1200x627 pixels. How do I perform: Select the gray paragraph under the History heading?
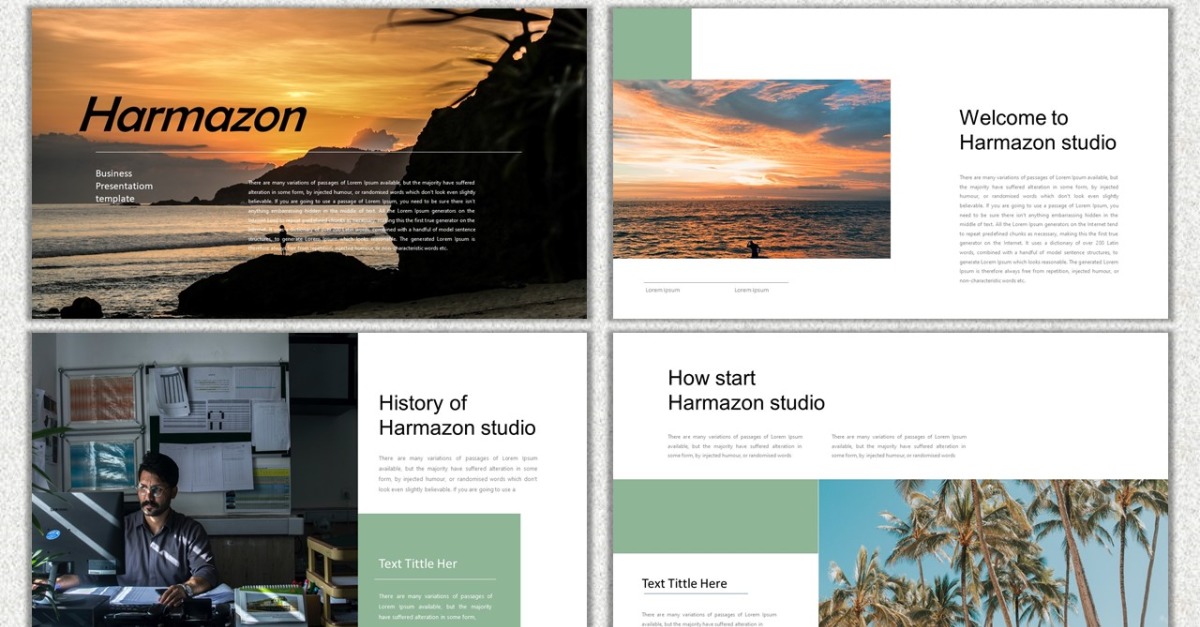pos(457,474)
